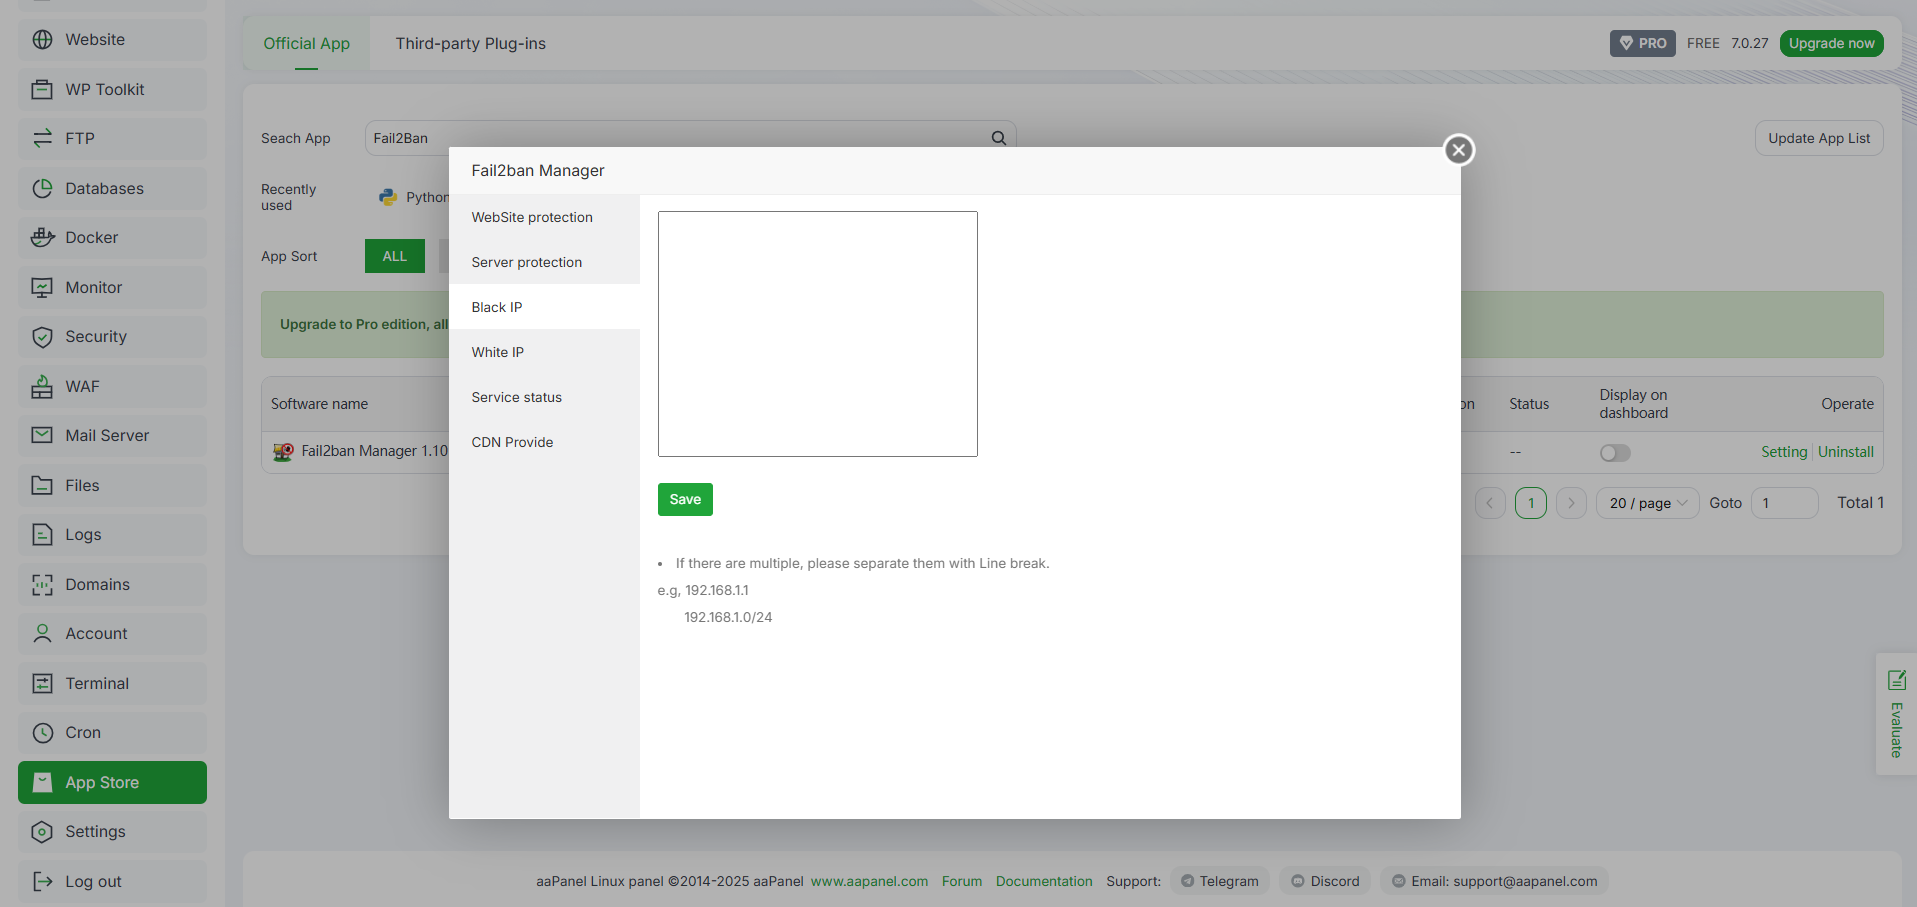Click the FTP transfer arrows icon

[x=42, y=139]
